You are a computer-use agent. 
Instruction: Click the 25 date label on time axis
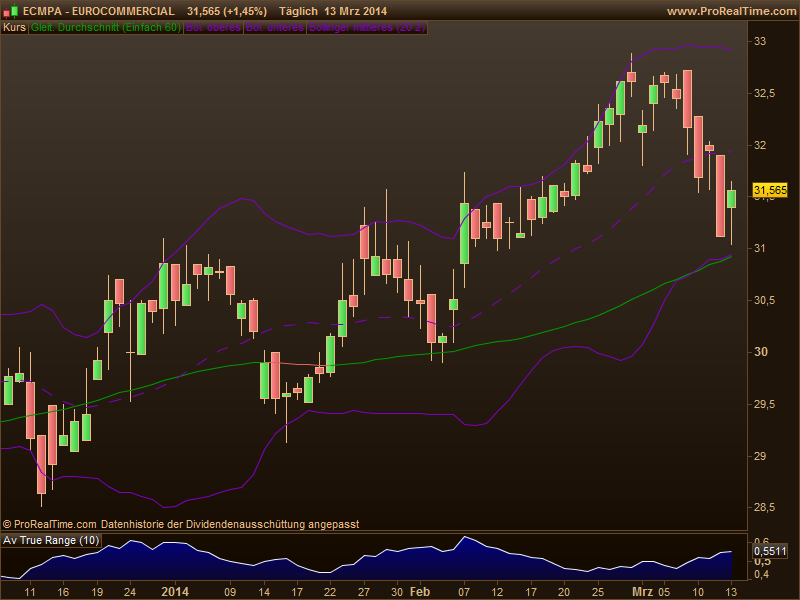tap(597, 592)
